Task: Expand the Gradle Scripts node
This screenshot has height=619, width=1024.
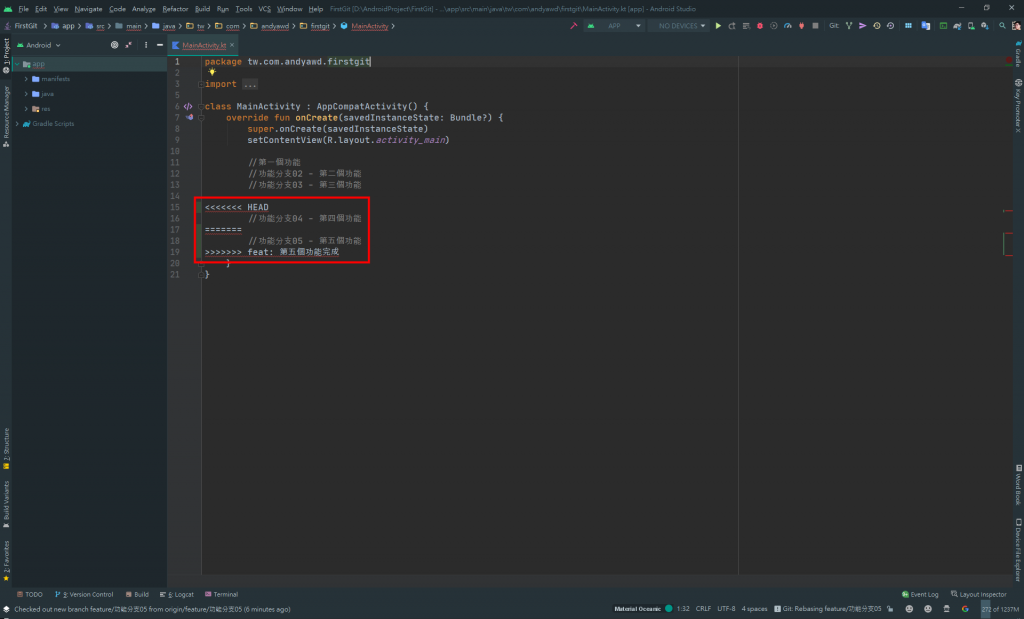Action: (17, 123)
